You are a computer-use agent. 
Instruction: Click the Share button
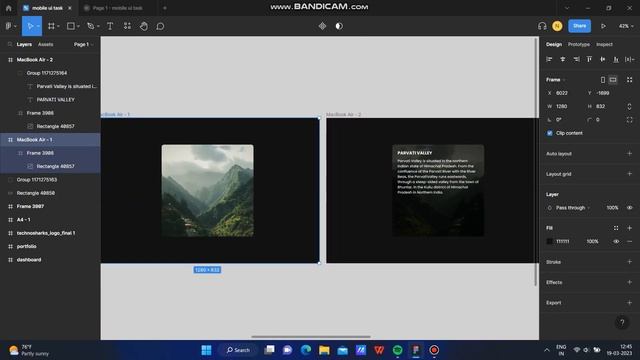[580, 26]
